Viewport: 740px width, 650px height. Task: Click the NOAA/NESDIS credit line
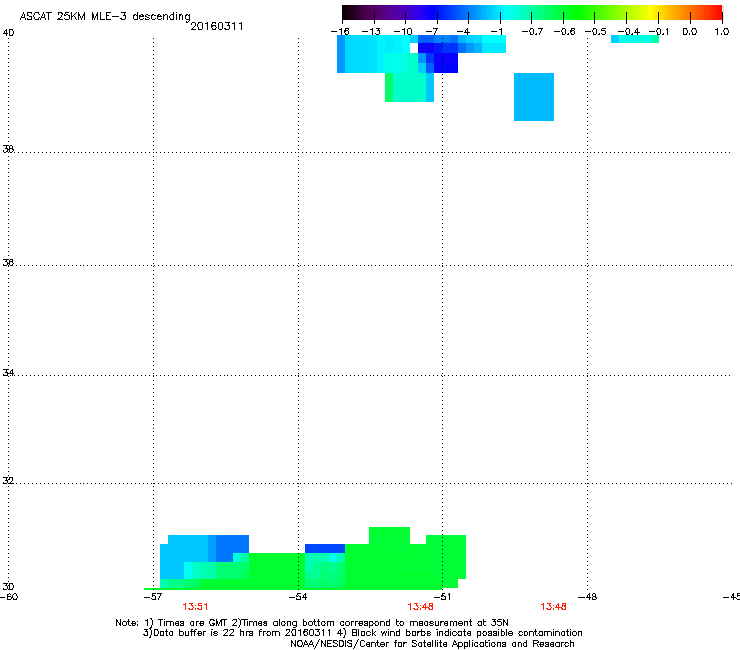pos(432,644)
